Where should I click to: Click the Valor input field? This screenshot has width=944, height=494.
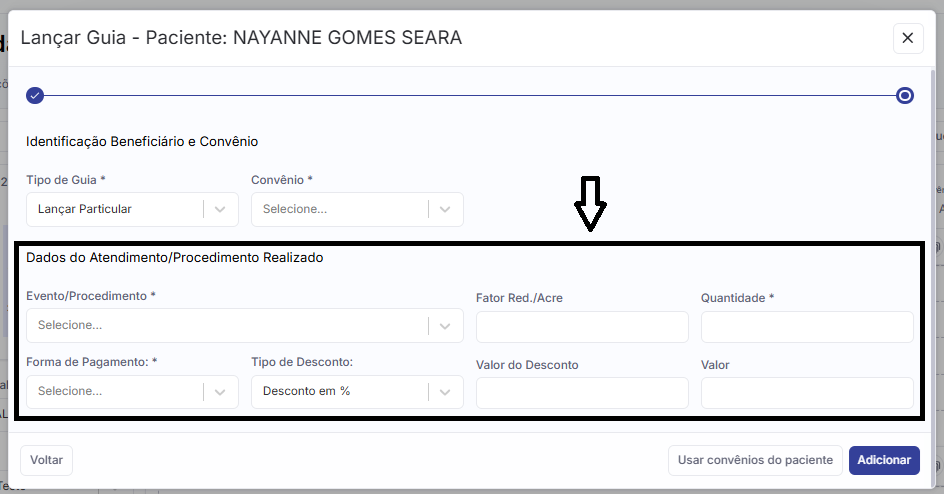(x=807, y=393)
